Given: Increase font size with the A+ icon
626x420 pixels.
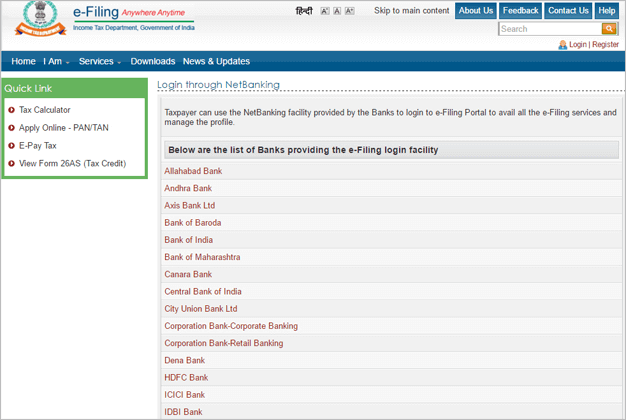Looking at the screenshot, I should [349, 11].
